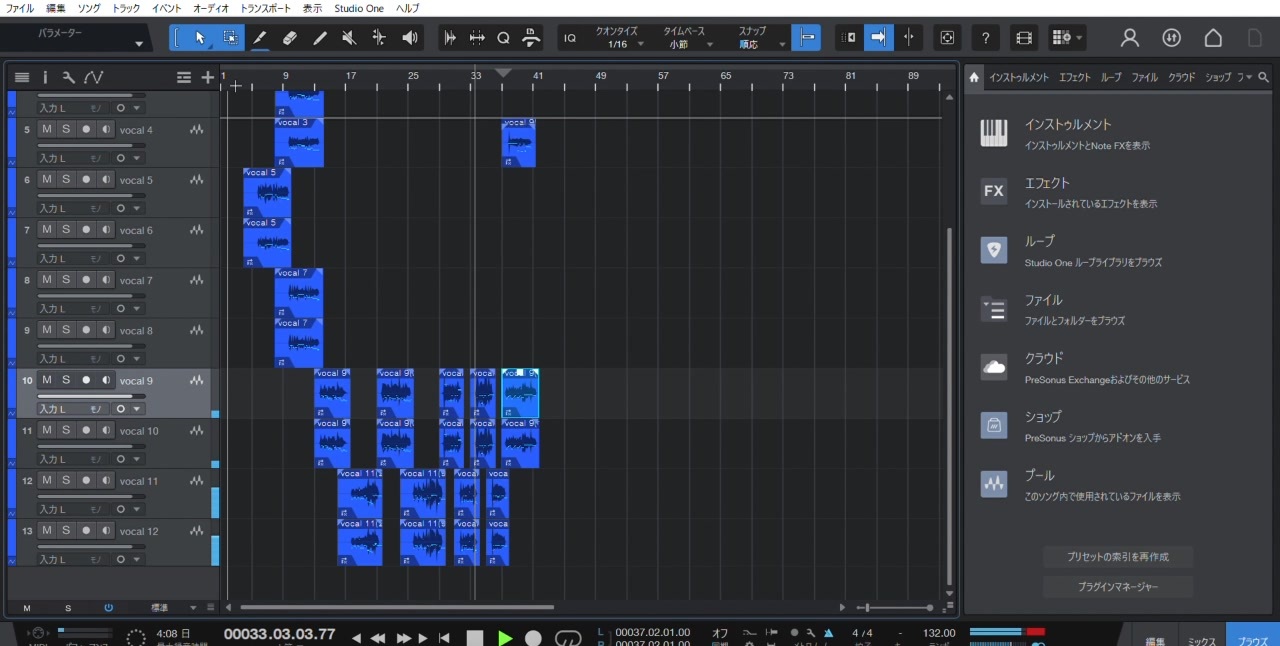Adjust the horizontal timeline zoom slider
1280x646 pixels.
click(896, 607)
